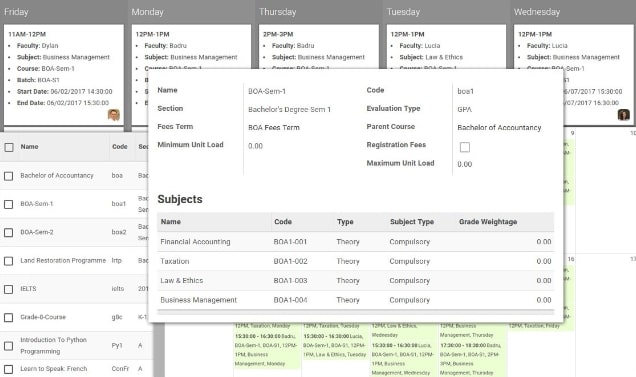
Task: Toggle the select-all checkbox beside Name header
Action: (9, 147)
